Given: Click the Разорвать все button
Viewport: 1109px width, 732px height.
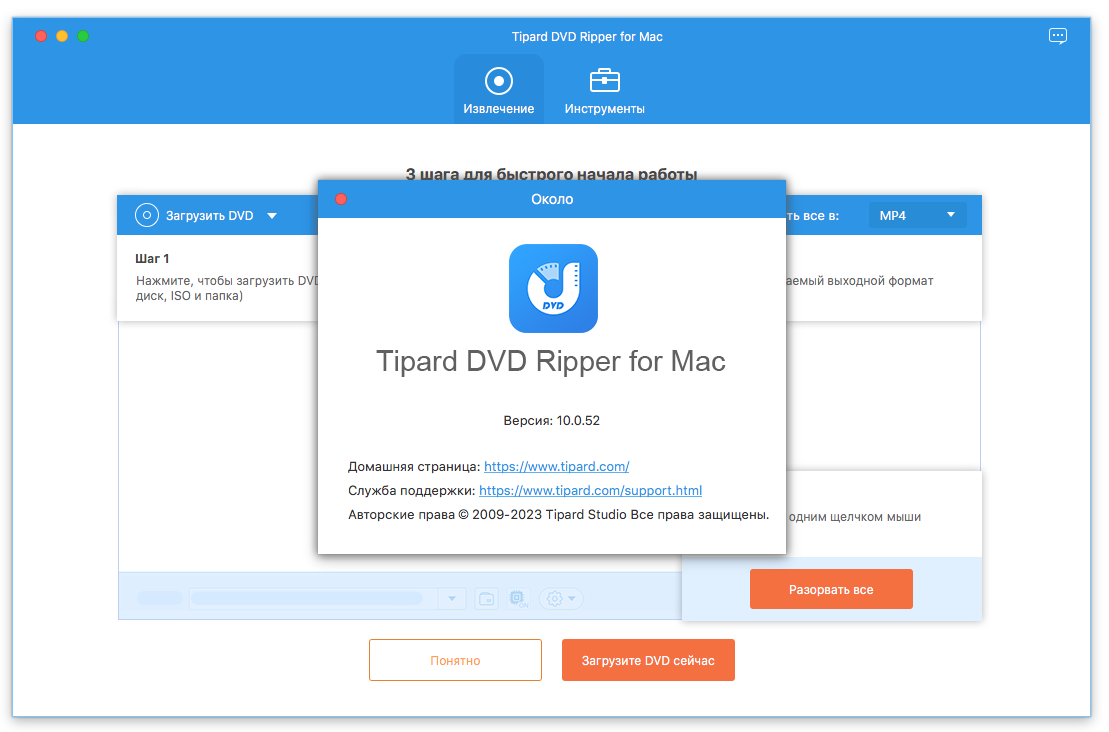Looking at the screenshot, I should [831, 589].
